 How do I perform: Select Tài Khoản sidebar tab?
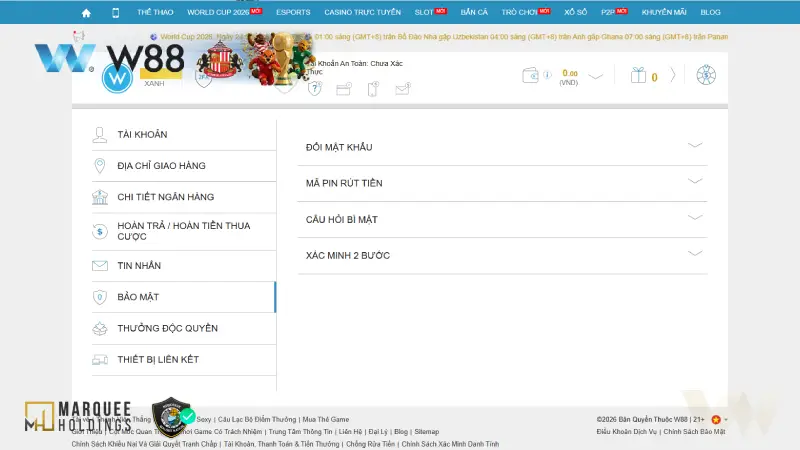click(184, 135)
